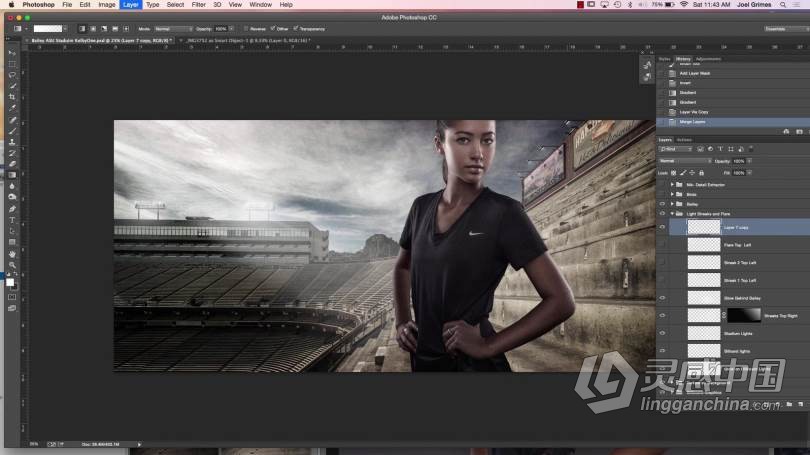Select the Clone Stamp tool
Viewport: 810px width, 455px height.
click(x=12, y=142)
